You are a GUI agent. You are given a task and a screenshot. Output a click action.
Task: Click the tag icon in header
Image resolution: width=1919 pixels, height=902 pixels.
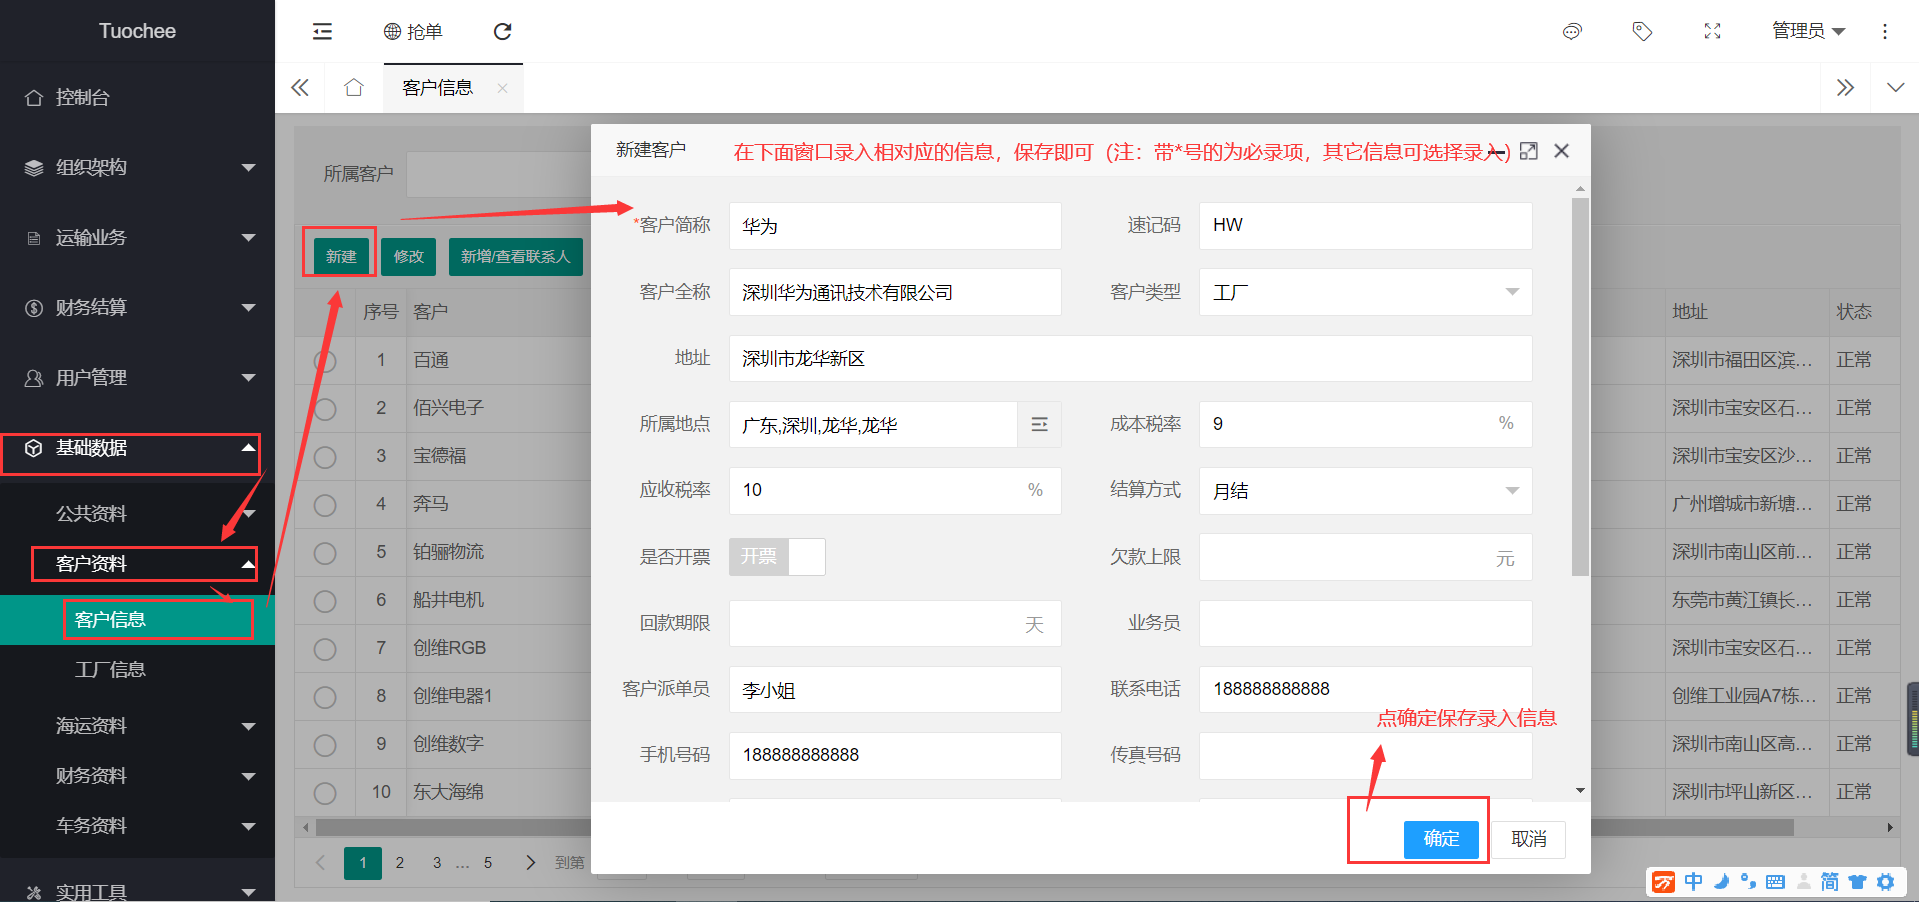(x=1642, y=32)
